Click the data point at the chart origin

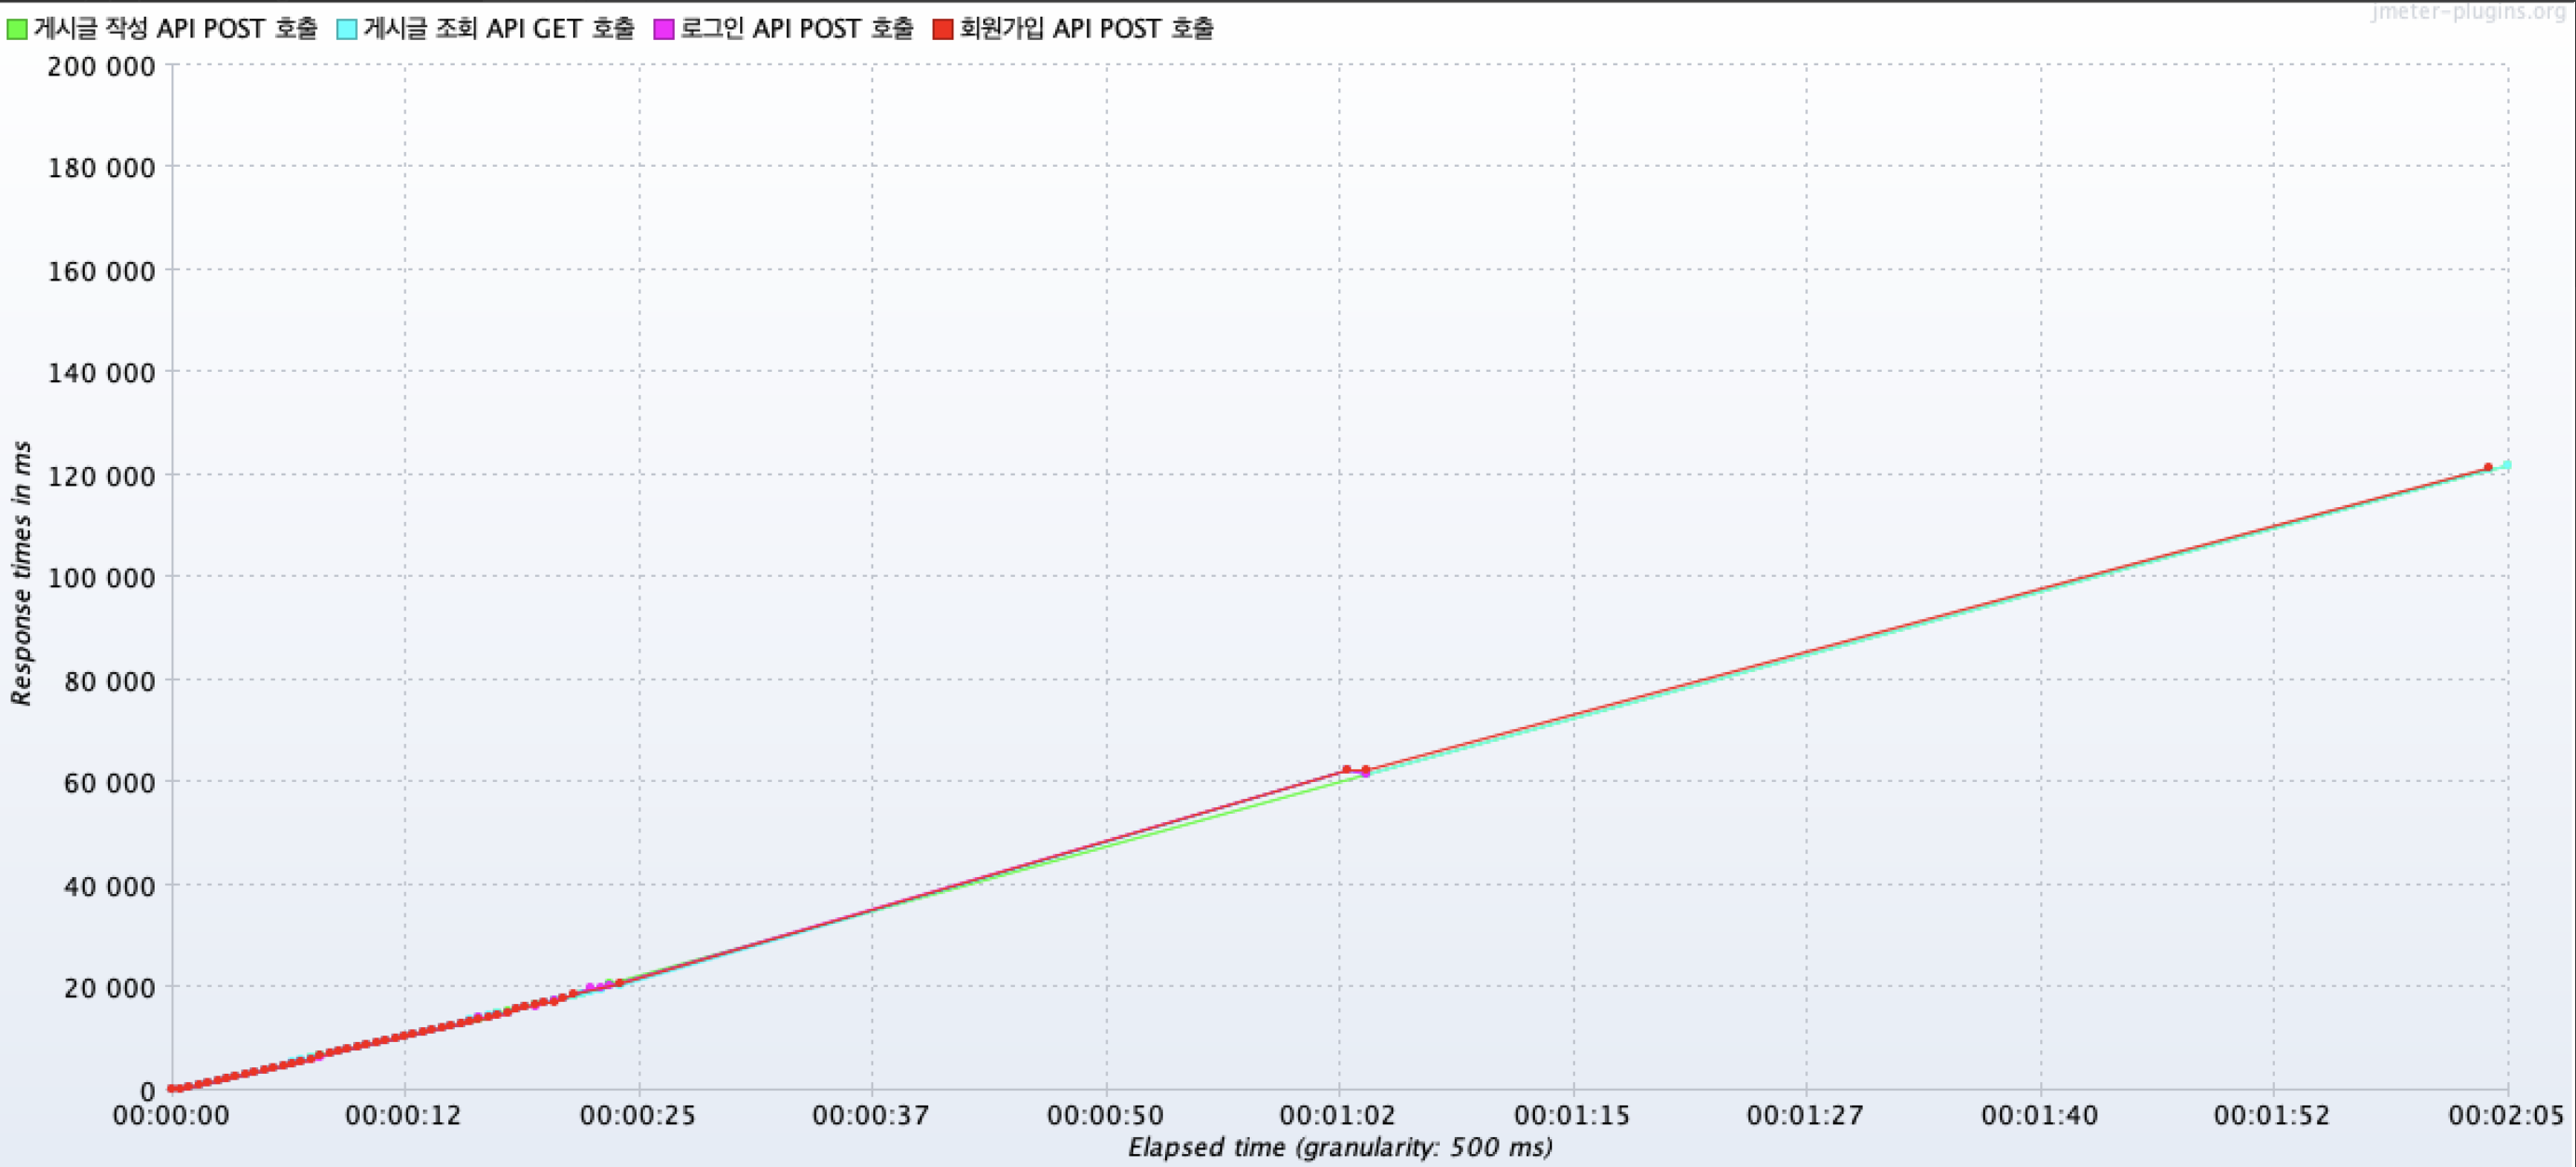[x=173, y=1088]
